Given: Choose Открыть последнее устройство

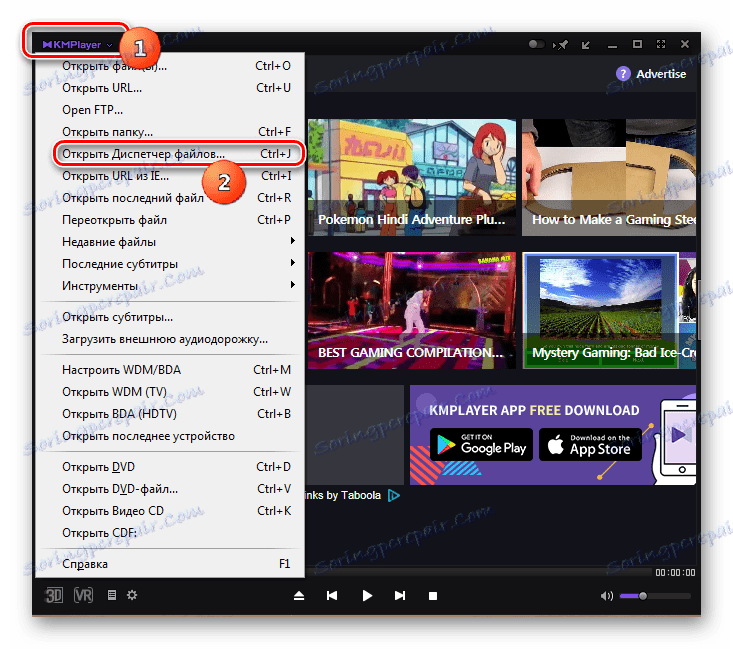Looking at the screenshot, I should click(x=170, y=436).
